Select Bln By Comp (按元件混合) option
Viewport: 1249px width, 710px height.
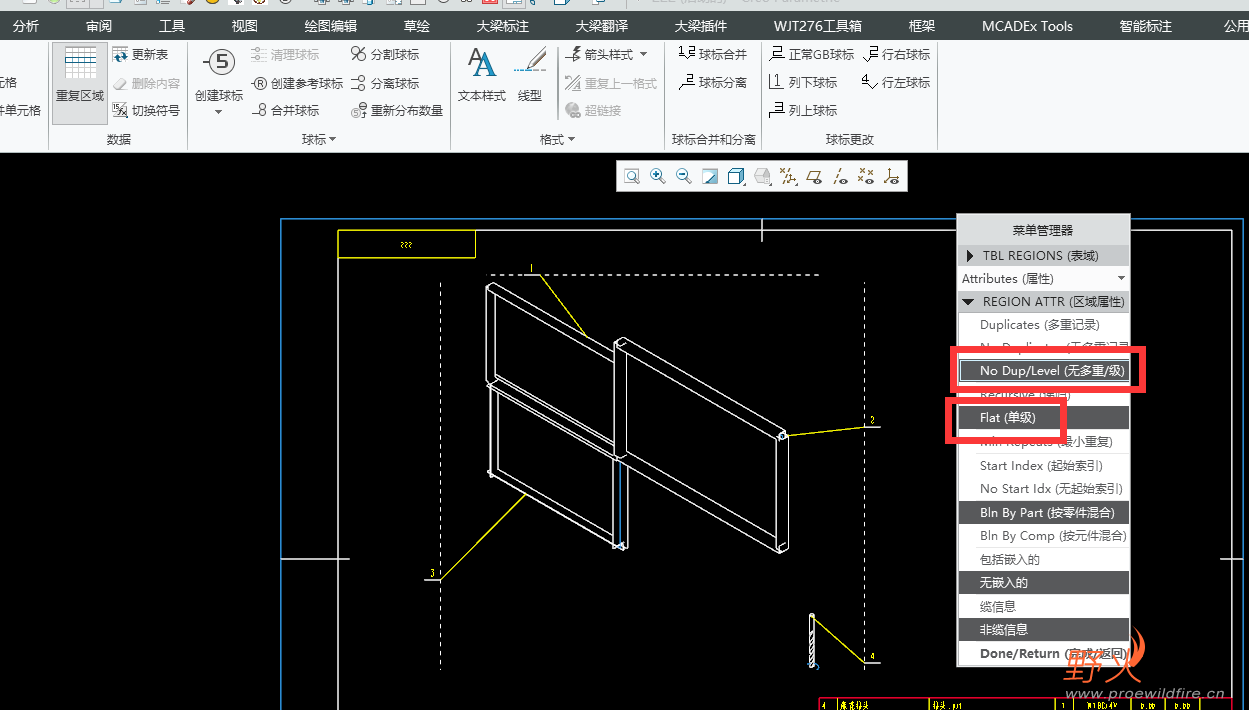click(x=1043, y=536)
